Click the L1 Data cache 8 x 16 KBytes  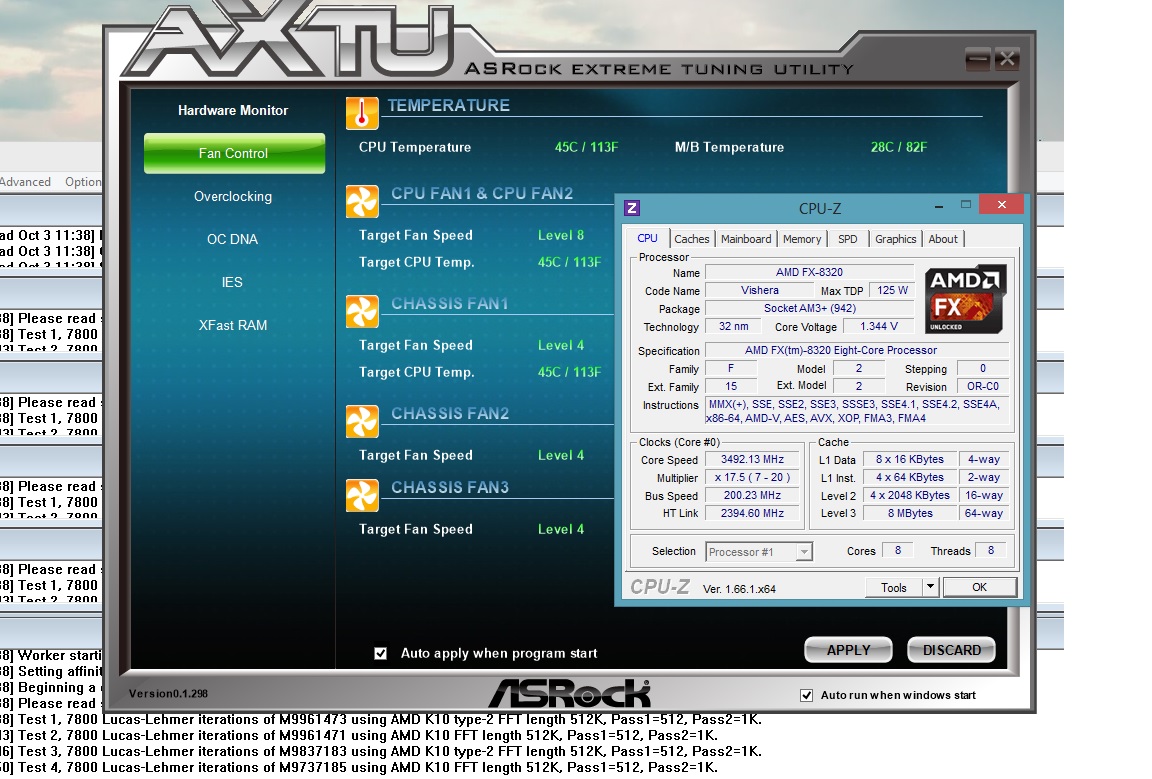pos(910,459)
